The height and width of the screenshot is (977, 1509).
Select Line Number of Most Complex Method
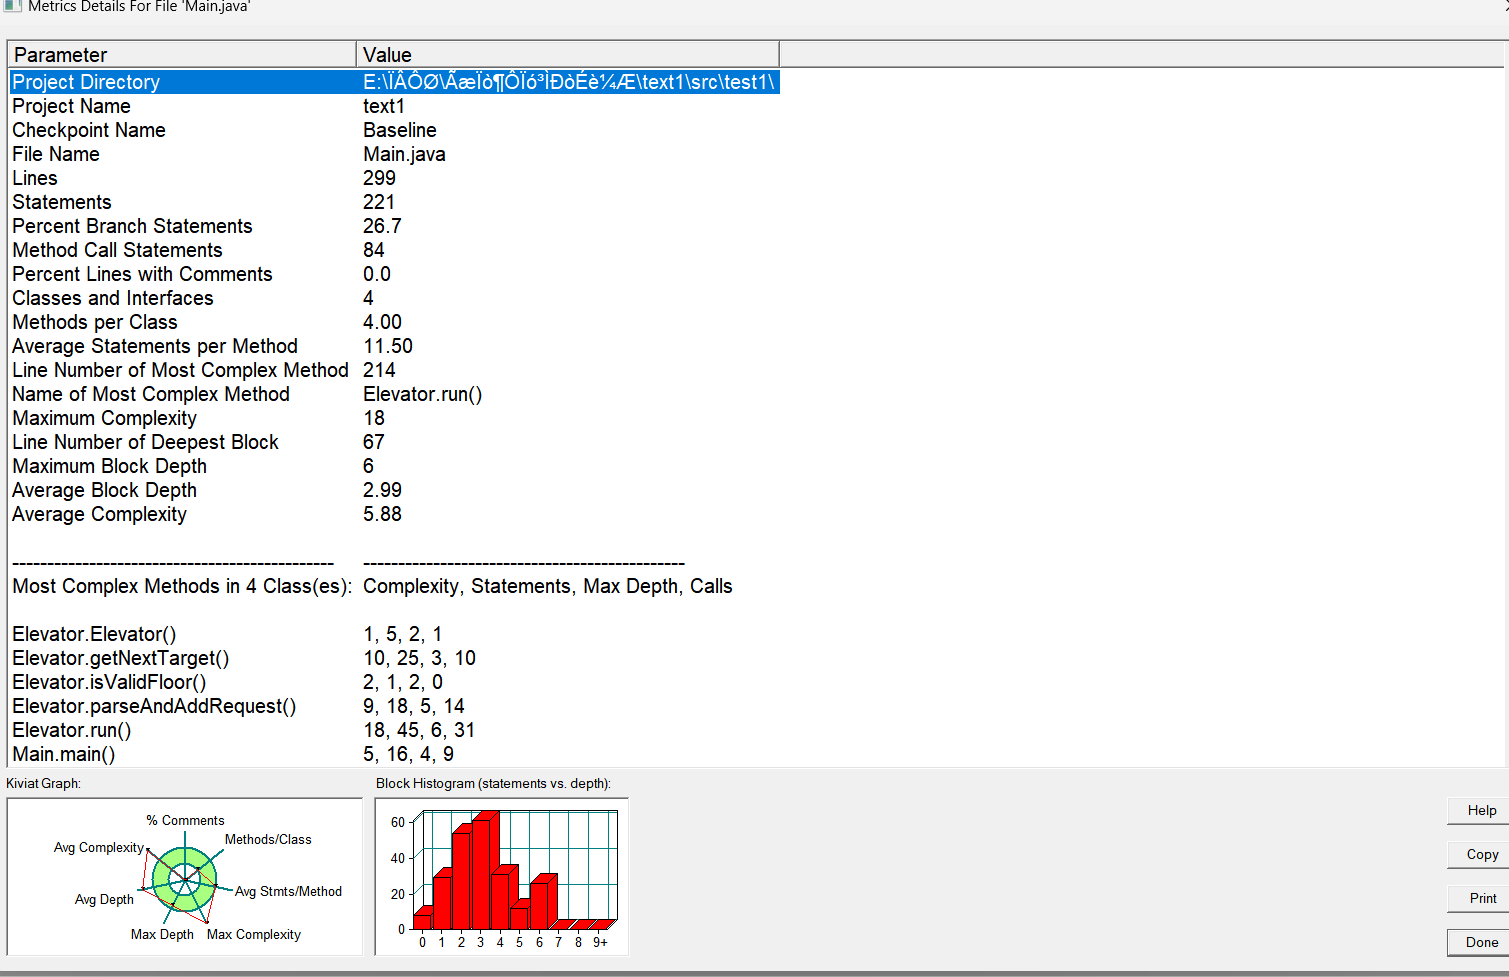click(394, 370)
